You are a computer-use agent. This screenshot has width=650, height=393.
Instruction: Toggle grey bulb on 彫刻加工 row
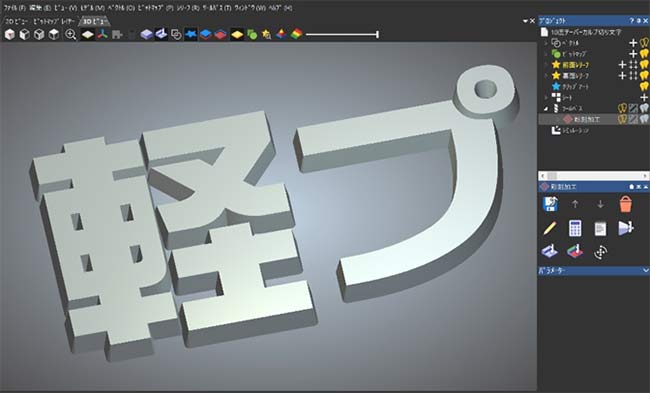pos(644,119)
